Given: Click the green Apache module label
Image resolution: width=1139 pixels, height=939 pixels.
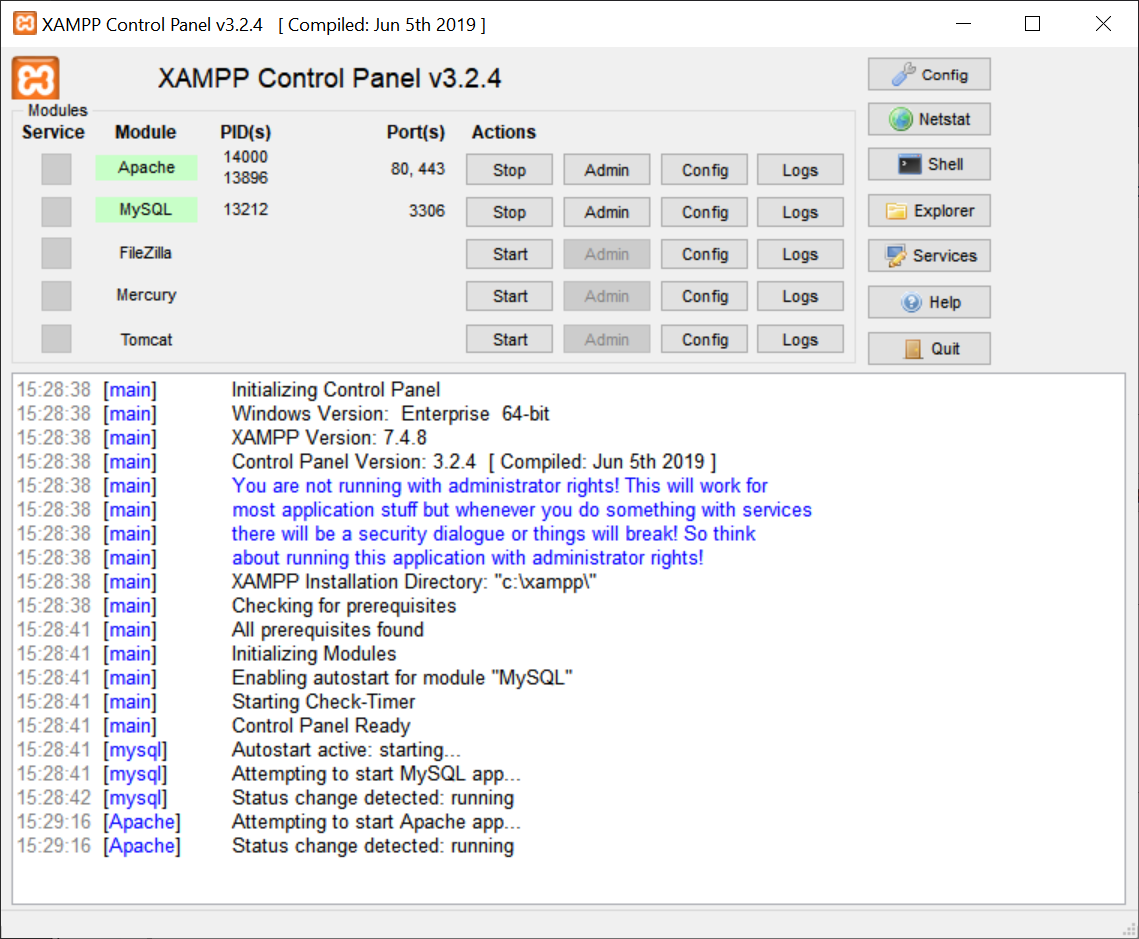Looking at the screenshot, I should click(x=146, y=168).
